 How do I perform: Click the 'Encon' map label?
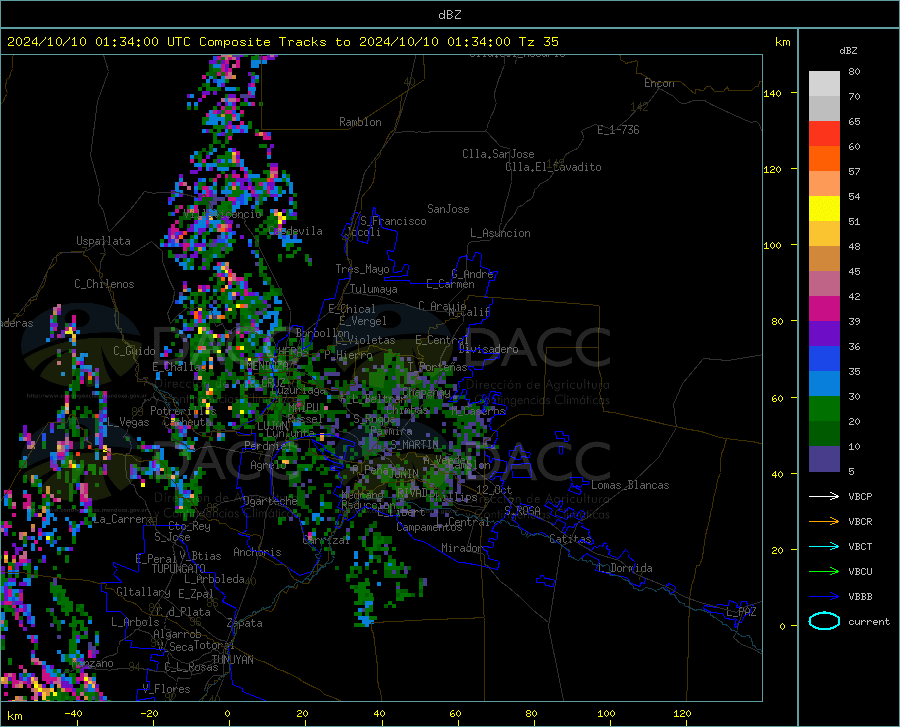(659, 83)
